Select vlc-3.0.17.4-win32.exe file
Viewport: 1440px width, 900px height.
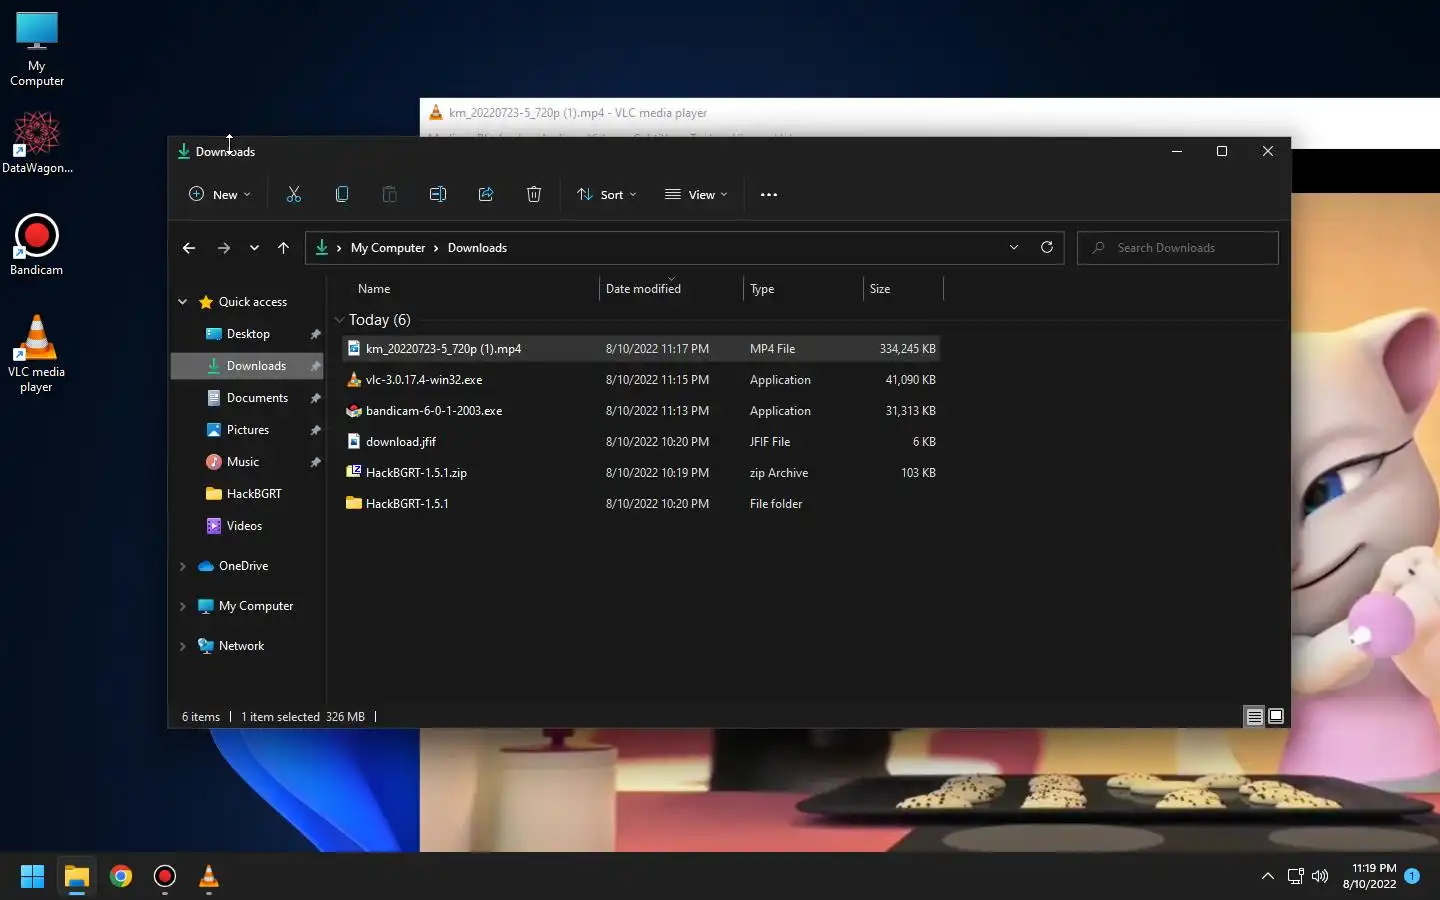[x=640, y=380]
